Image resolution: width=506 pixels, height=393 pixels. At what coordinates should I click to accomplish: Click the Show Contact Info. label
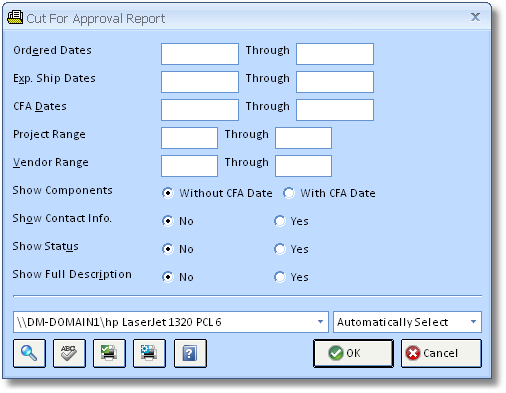[62, 218]
